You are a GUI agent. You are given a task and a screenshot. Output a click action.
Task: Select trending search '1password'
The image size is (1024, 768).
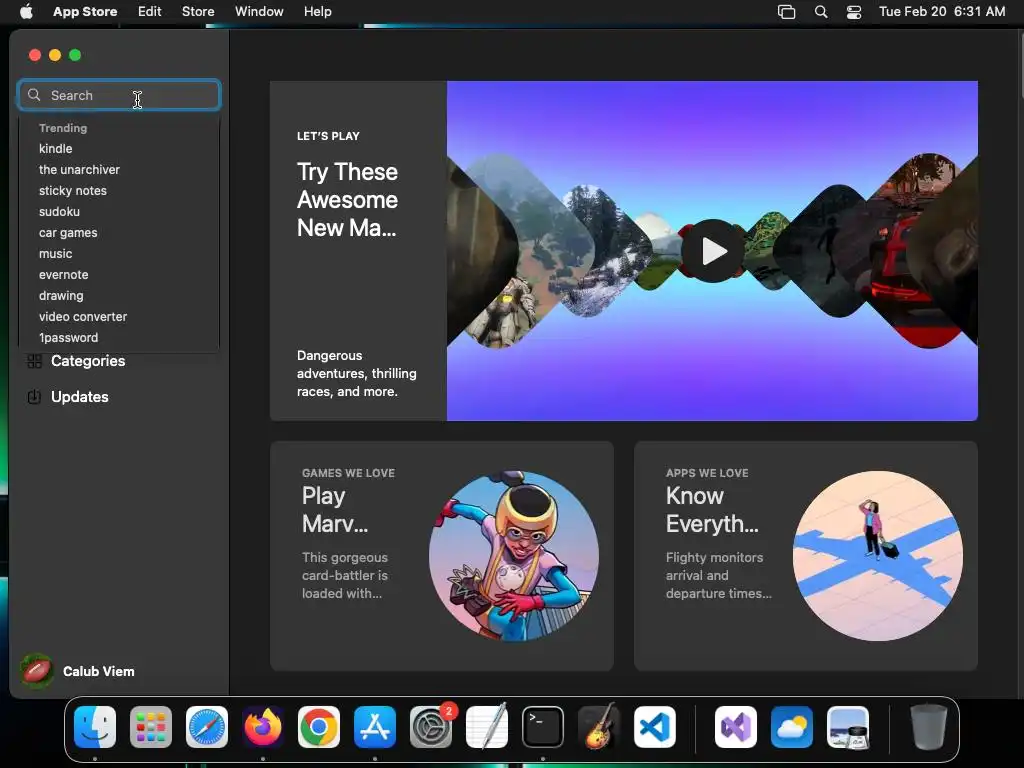[x=69, y=338]
